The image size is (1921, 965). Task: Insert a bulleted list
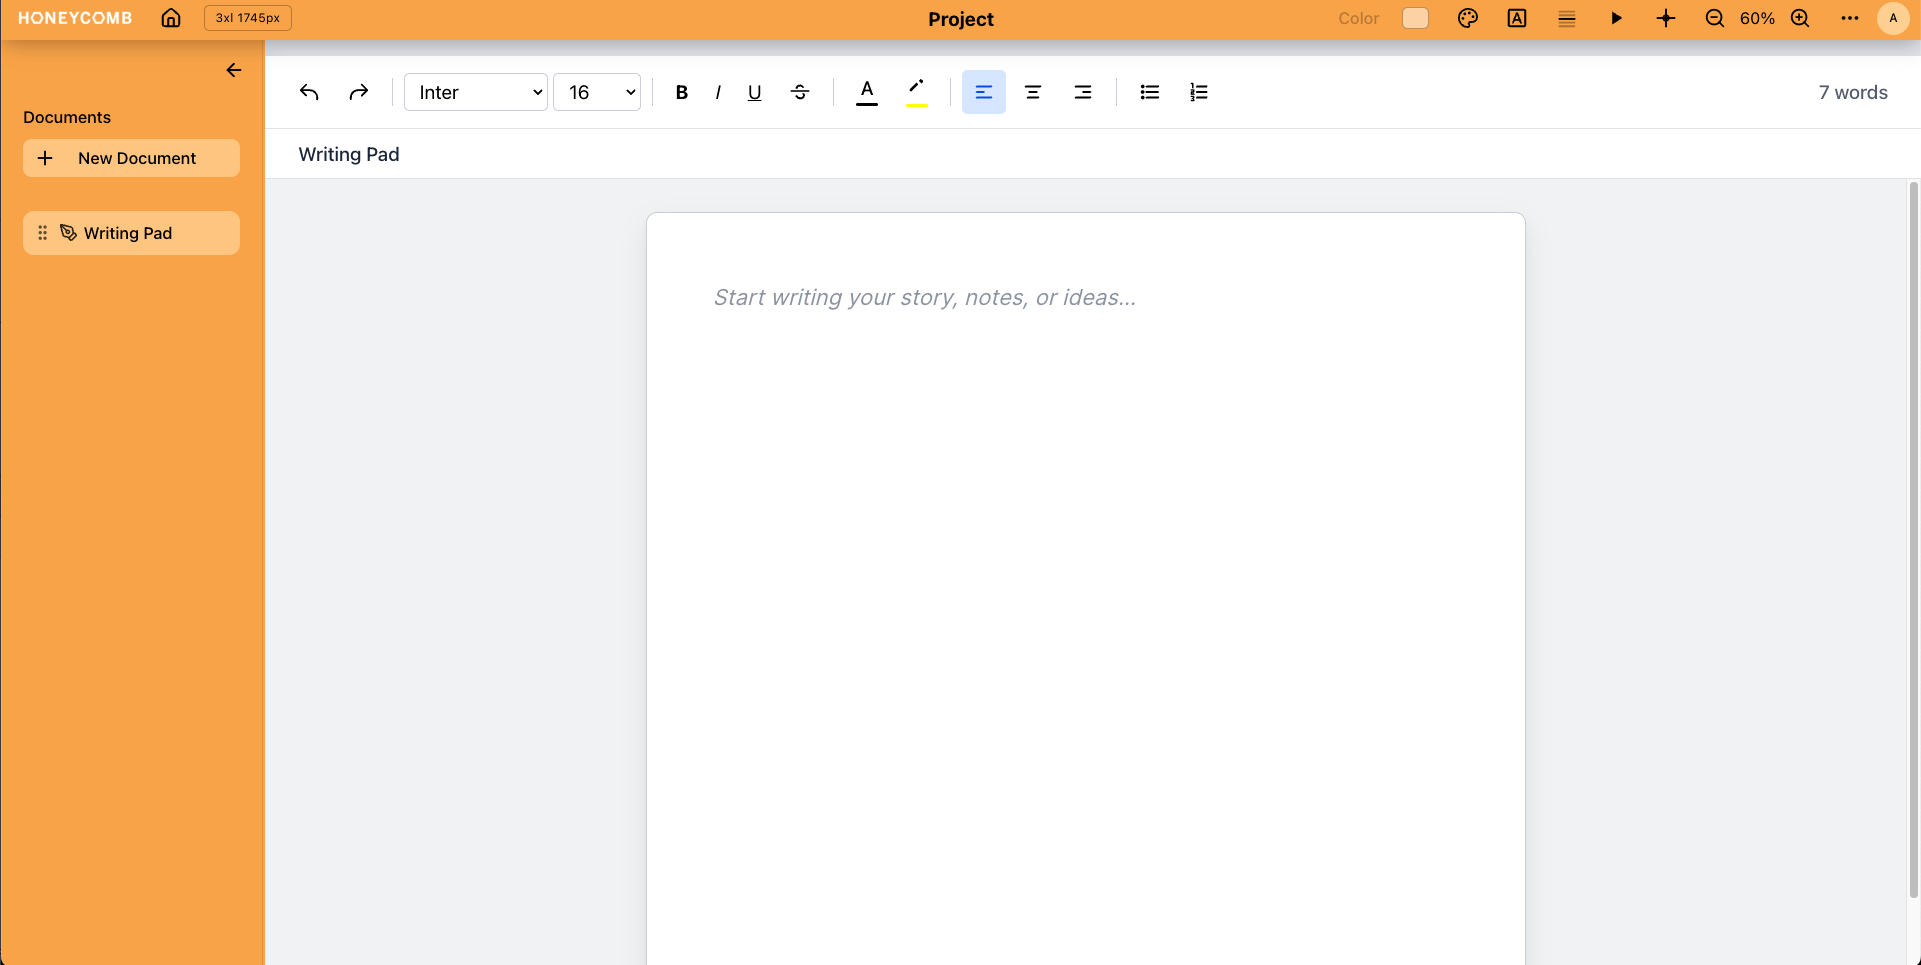point(1149,92)
